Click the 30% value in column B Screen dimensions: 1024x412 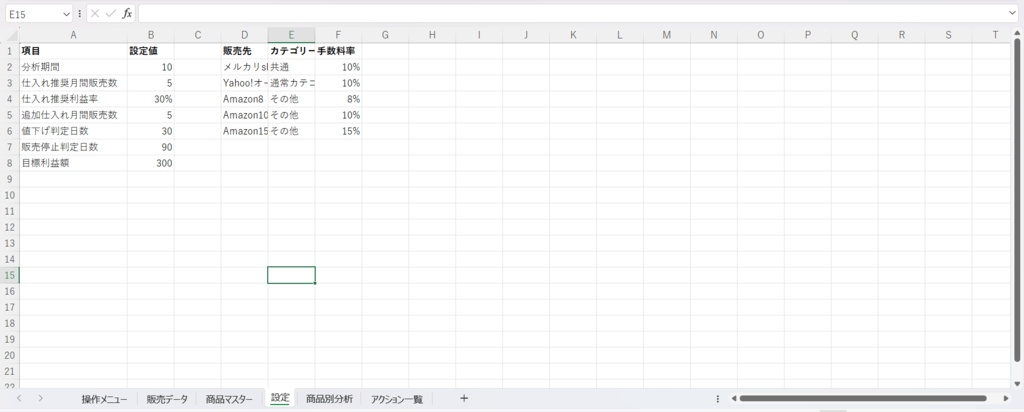[x=150, y=99]
